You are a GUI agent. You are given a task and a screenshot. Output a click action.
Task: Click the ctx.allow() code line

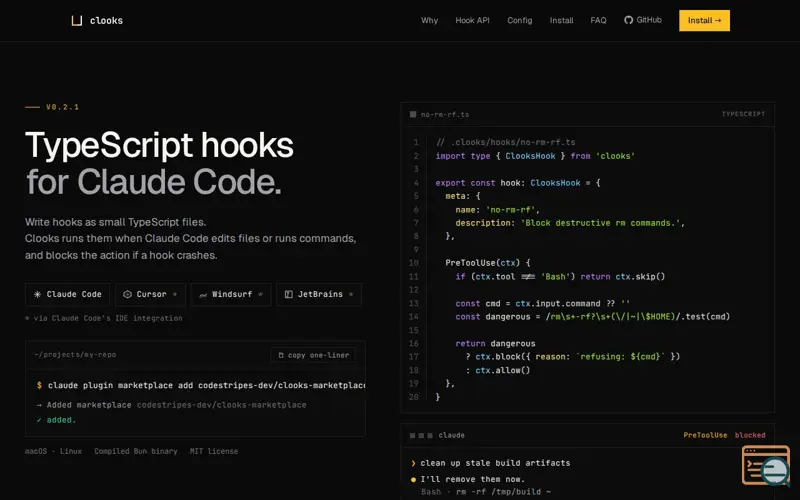[x=498, y=370]
